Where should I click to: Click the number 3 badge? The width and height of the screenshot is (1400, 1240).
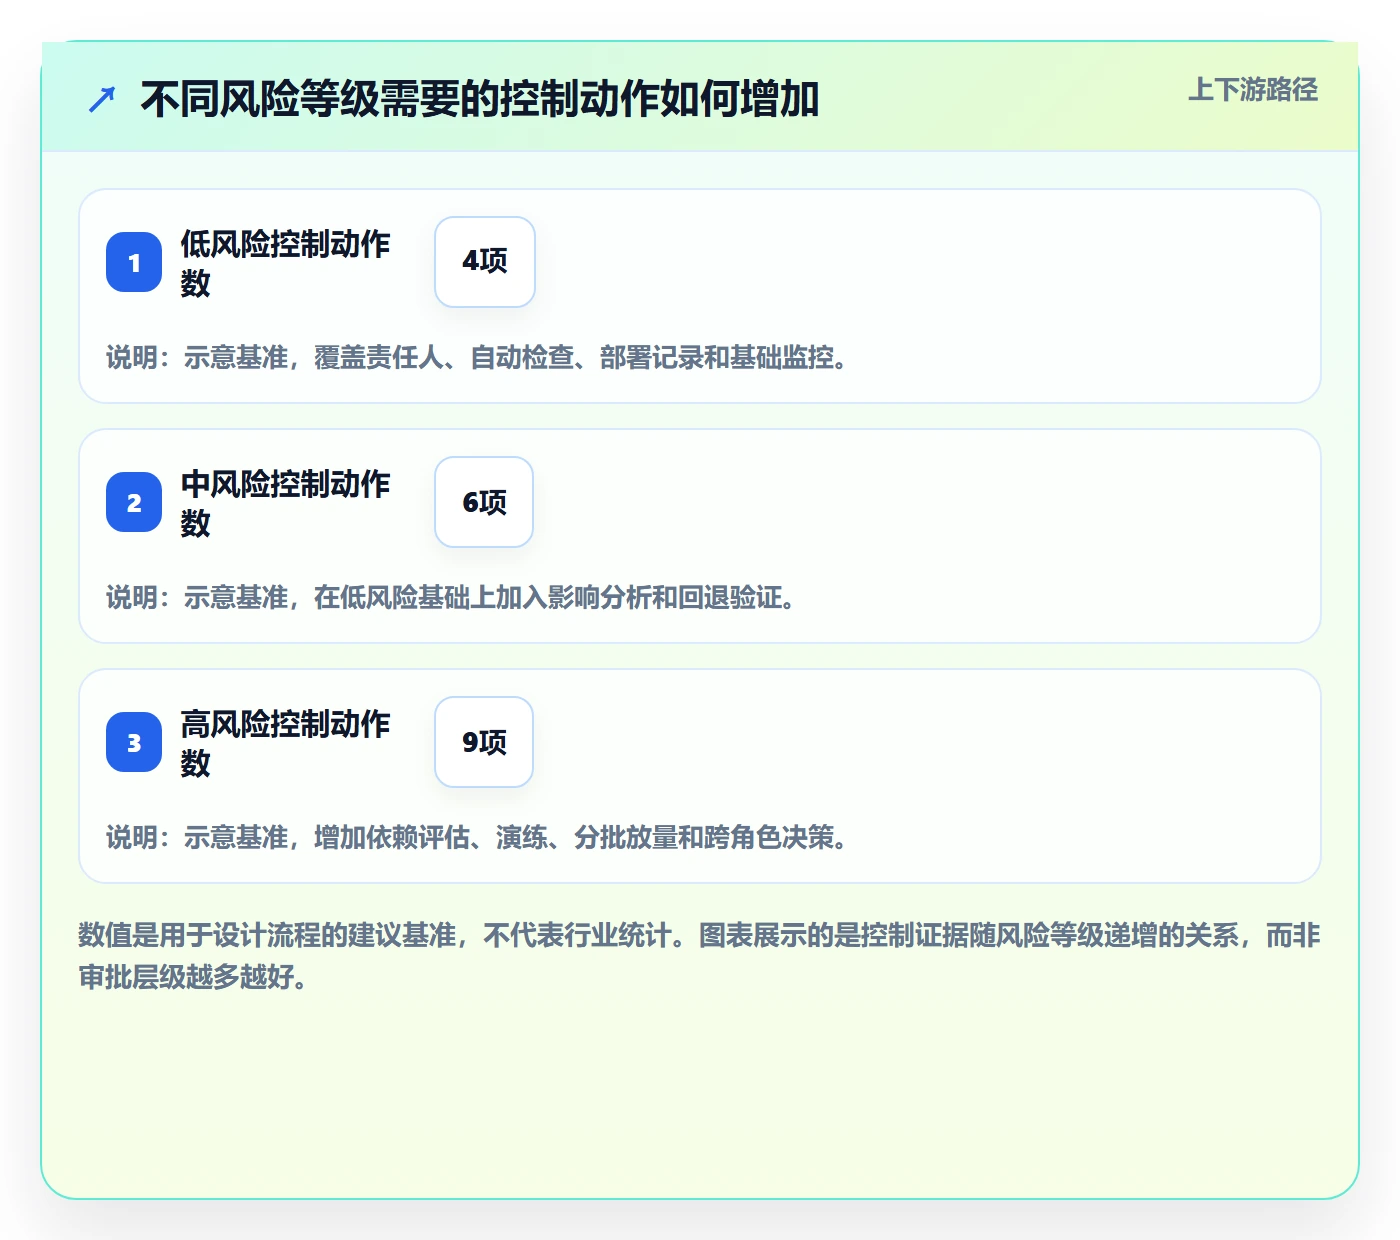click(x=134, y=742)
